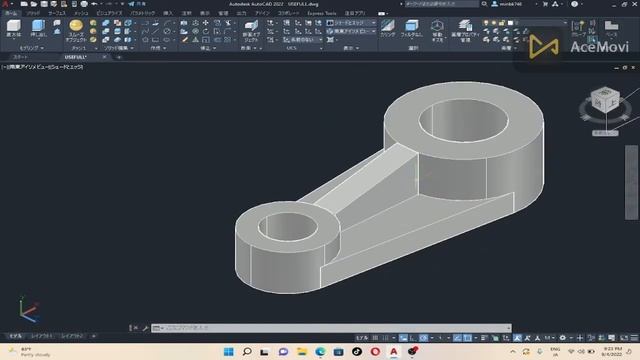
Task: Toggle snap mode in status bar
Action: pyautogui.click(x=385, y=338)
